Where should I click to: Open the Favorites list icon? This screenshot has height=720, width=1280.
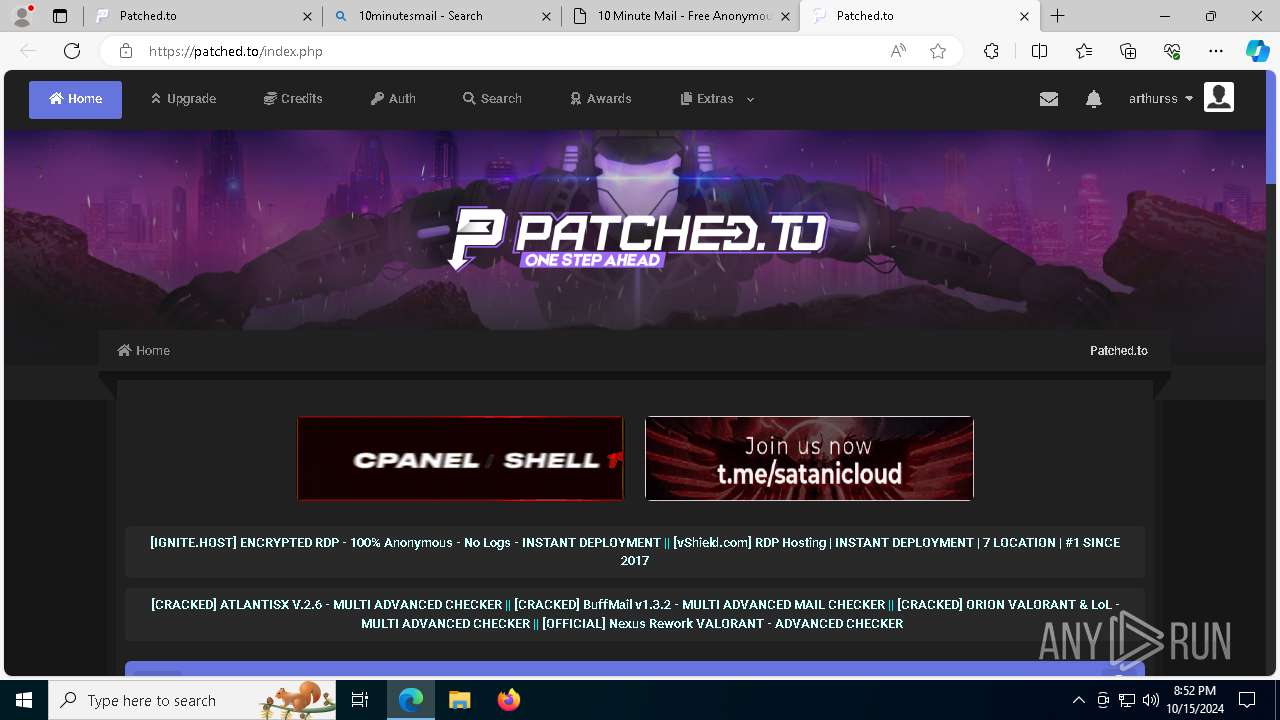pyautogui.click(x=1084, y=51)
